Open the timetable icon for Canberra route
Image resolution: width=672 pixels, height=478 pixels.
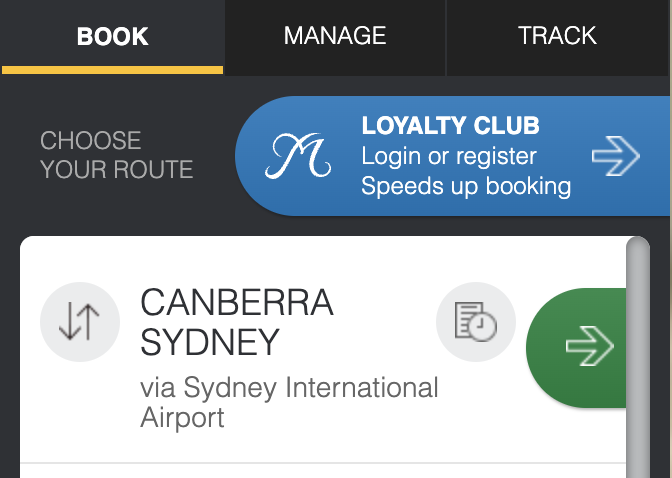pos(476,322)
